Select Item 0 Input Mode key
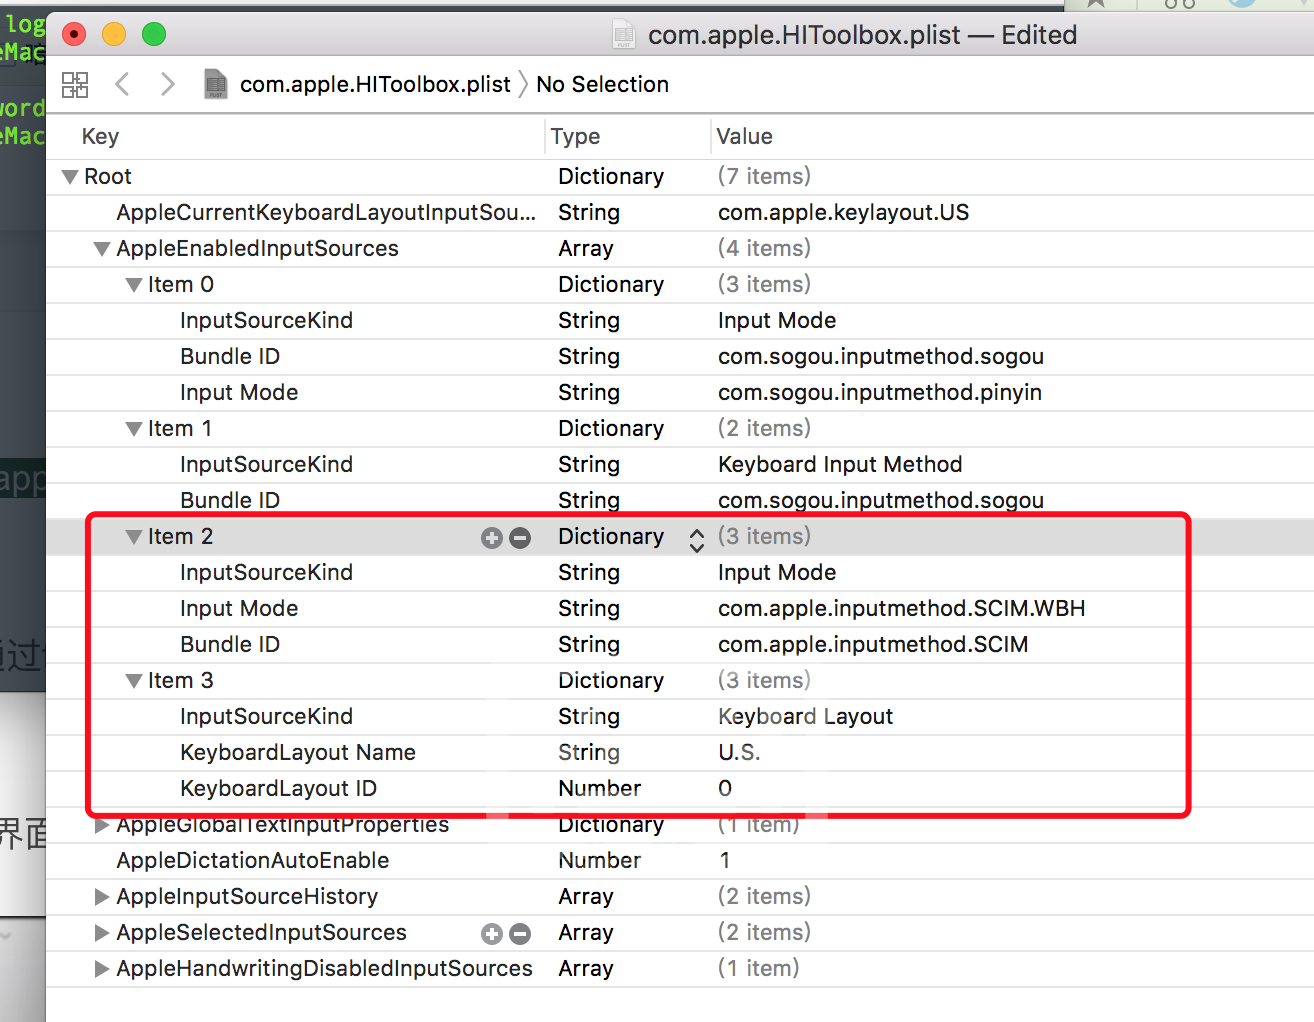Image resolution: width=1314 pixels, height=1022 pixels. point(239,392)
